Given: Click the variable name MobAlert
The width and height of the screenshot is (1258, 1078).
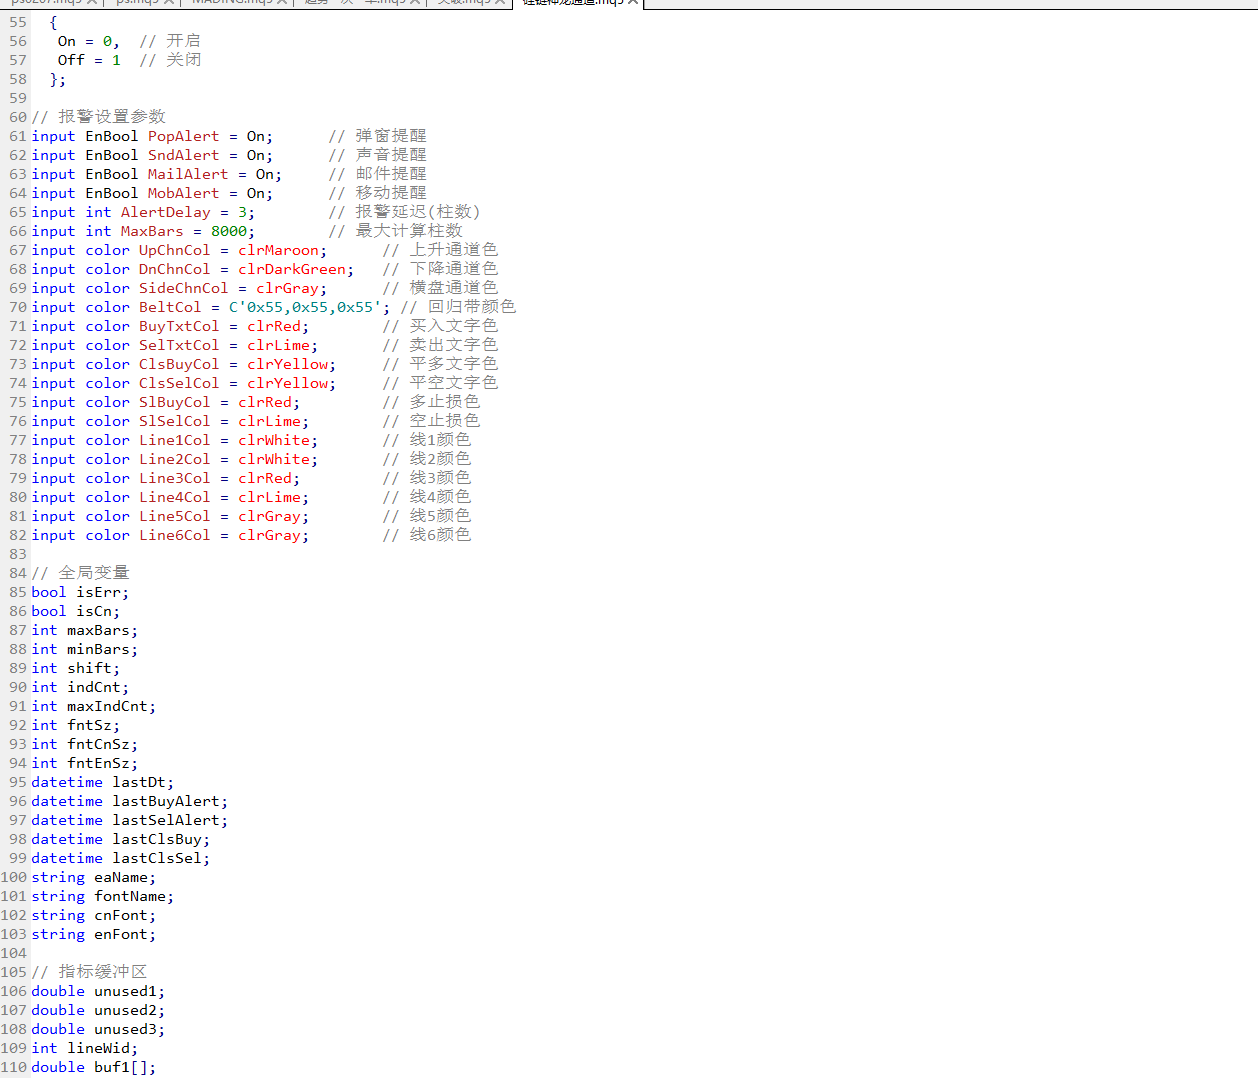Looking at the screenshot, I should [184, 193].
